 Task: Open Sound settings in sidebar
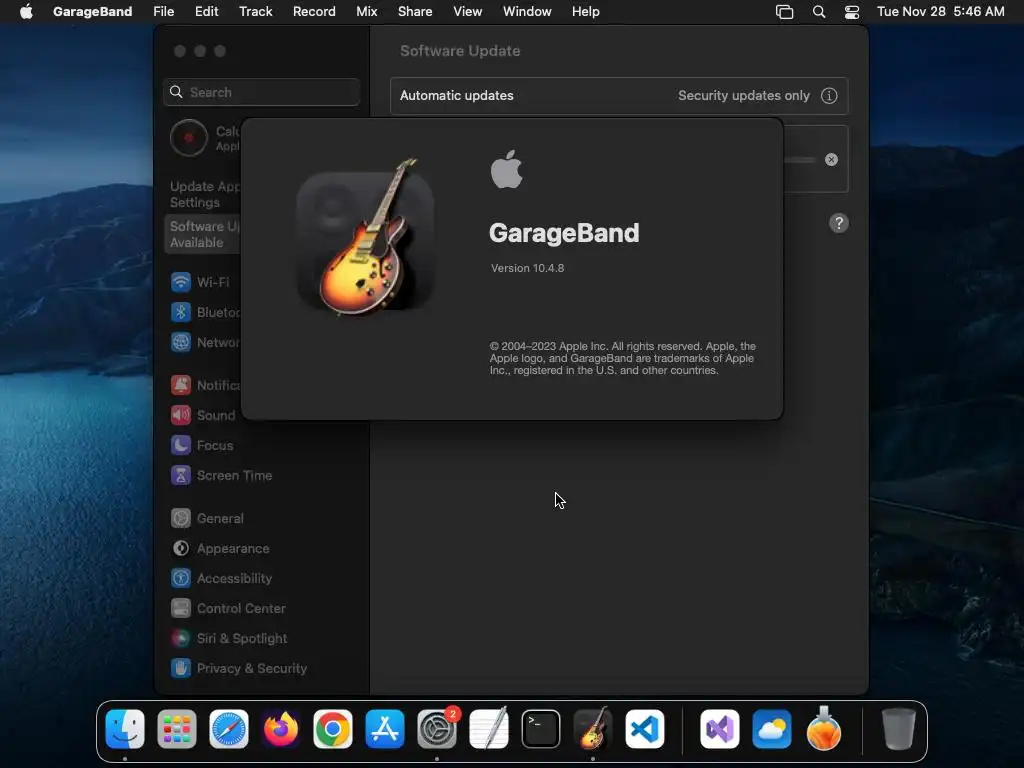(204, 415)
